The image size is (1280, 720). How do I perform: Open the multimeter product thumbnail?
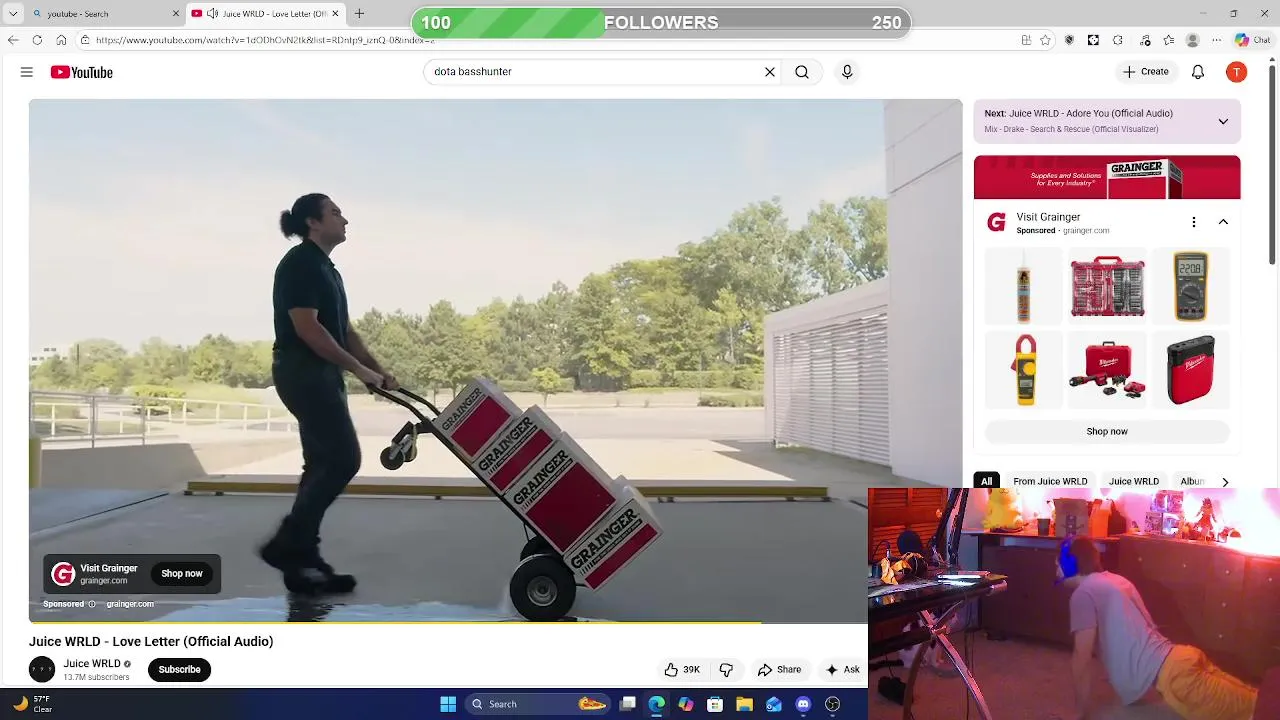pos(1190,286)
